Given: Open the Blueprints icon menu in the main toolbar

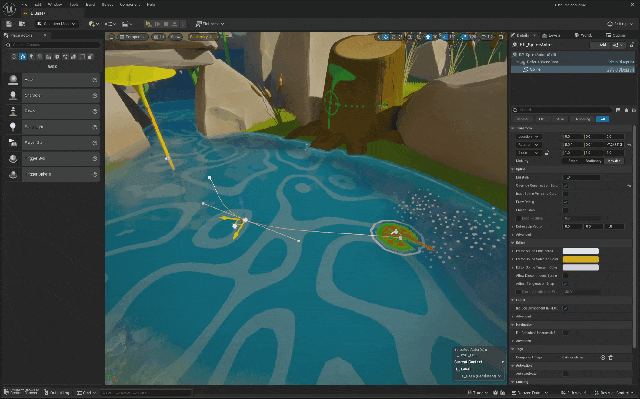Looking at the screenshot, I should pos(110,24).
